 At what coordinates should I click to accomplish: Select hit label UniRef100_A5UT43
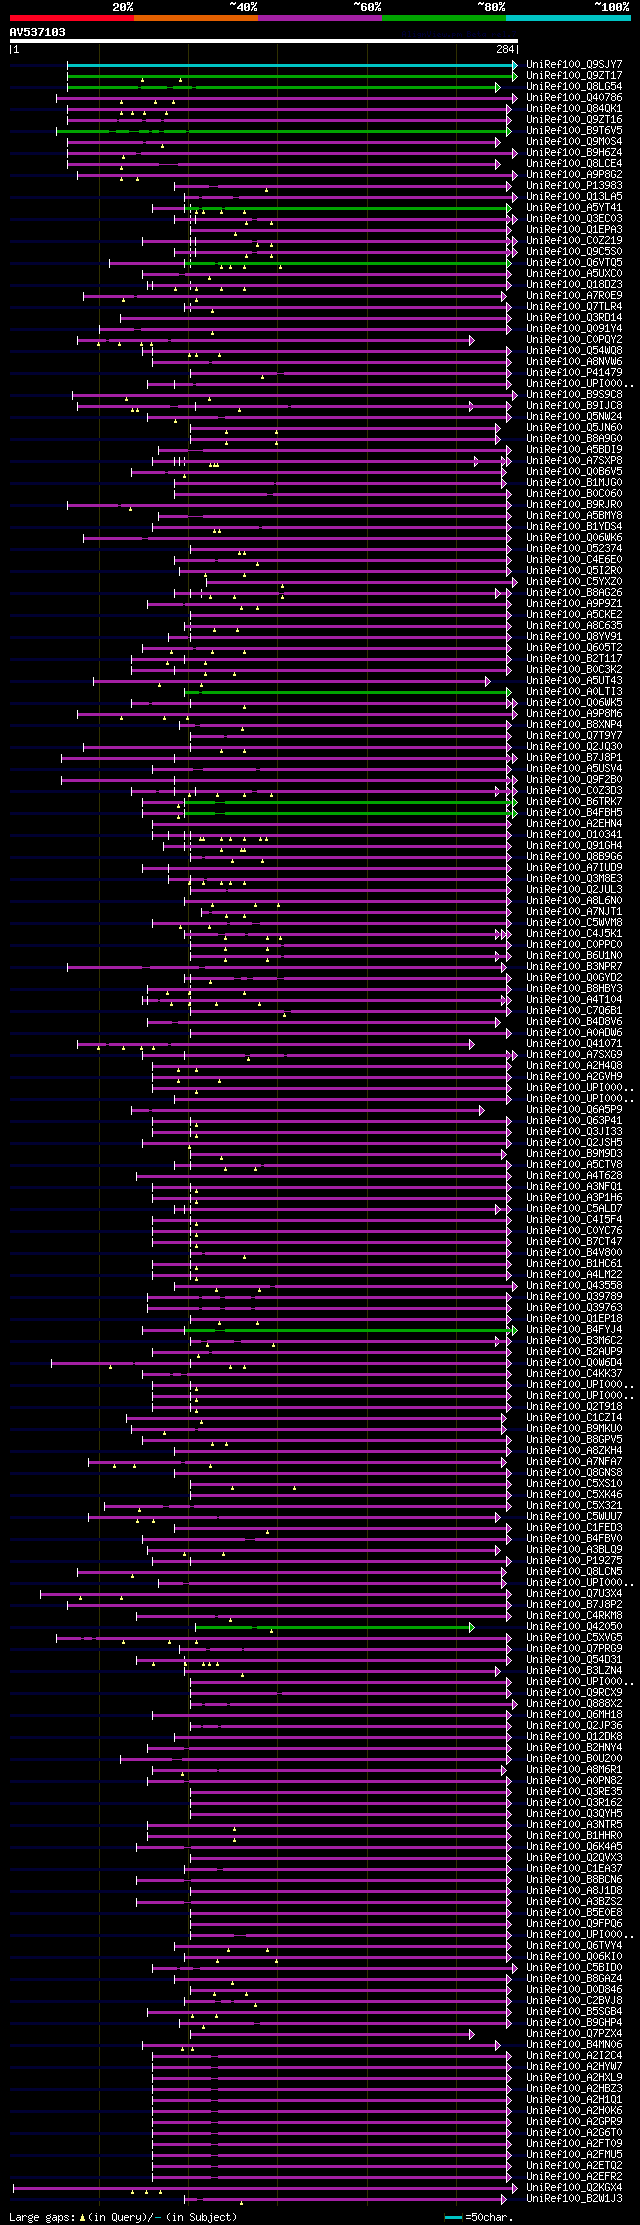(574, 681)
